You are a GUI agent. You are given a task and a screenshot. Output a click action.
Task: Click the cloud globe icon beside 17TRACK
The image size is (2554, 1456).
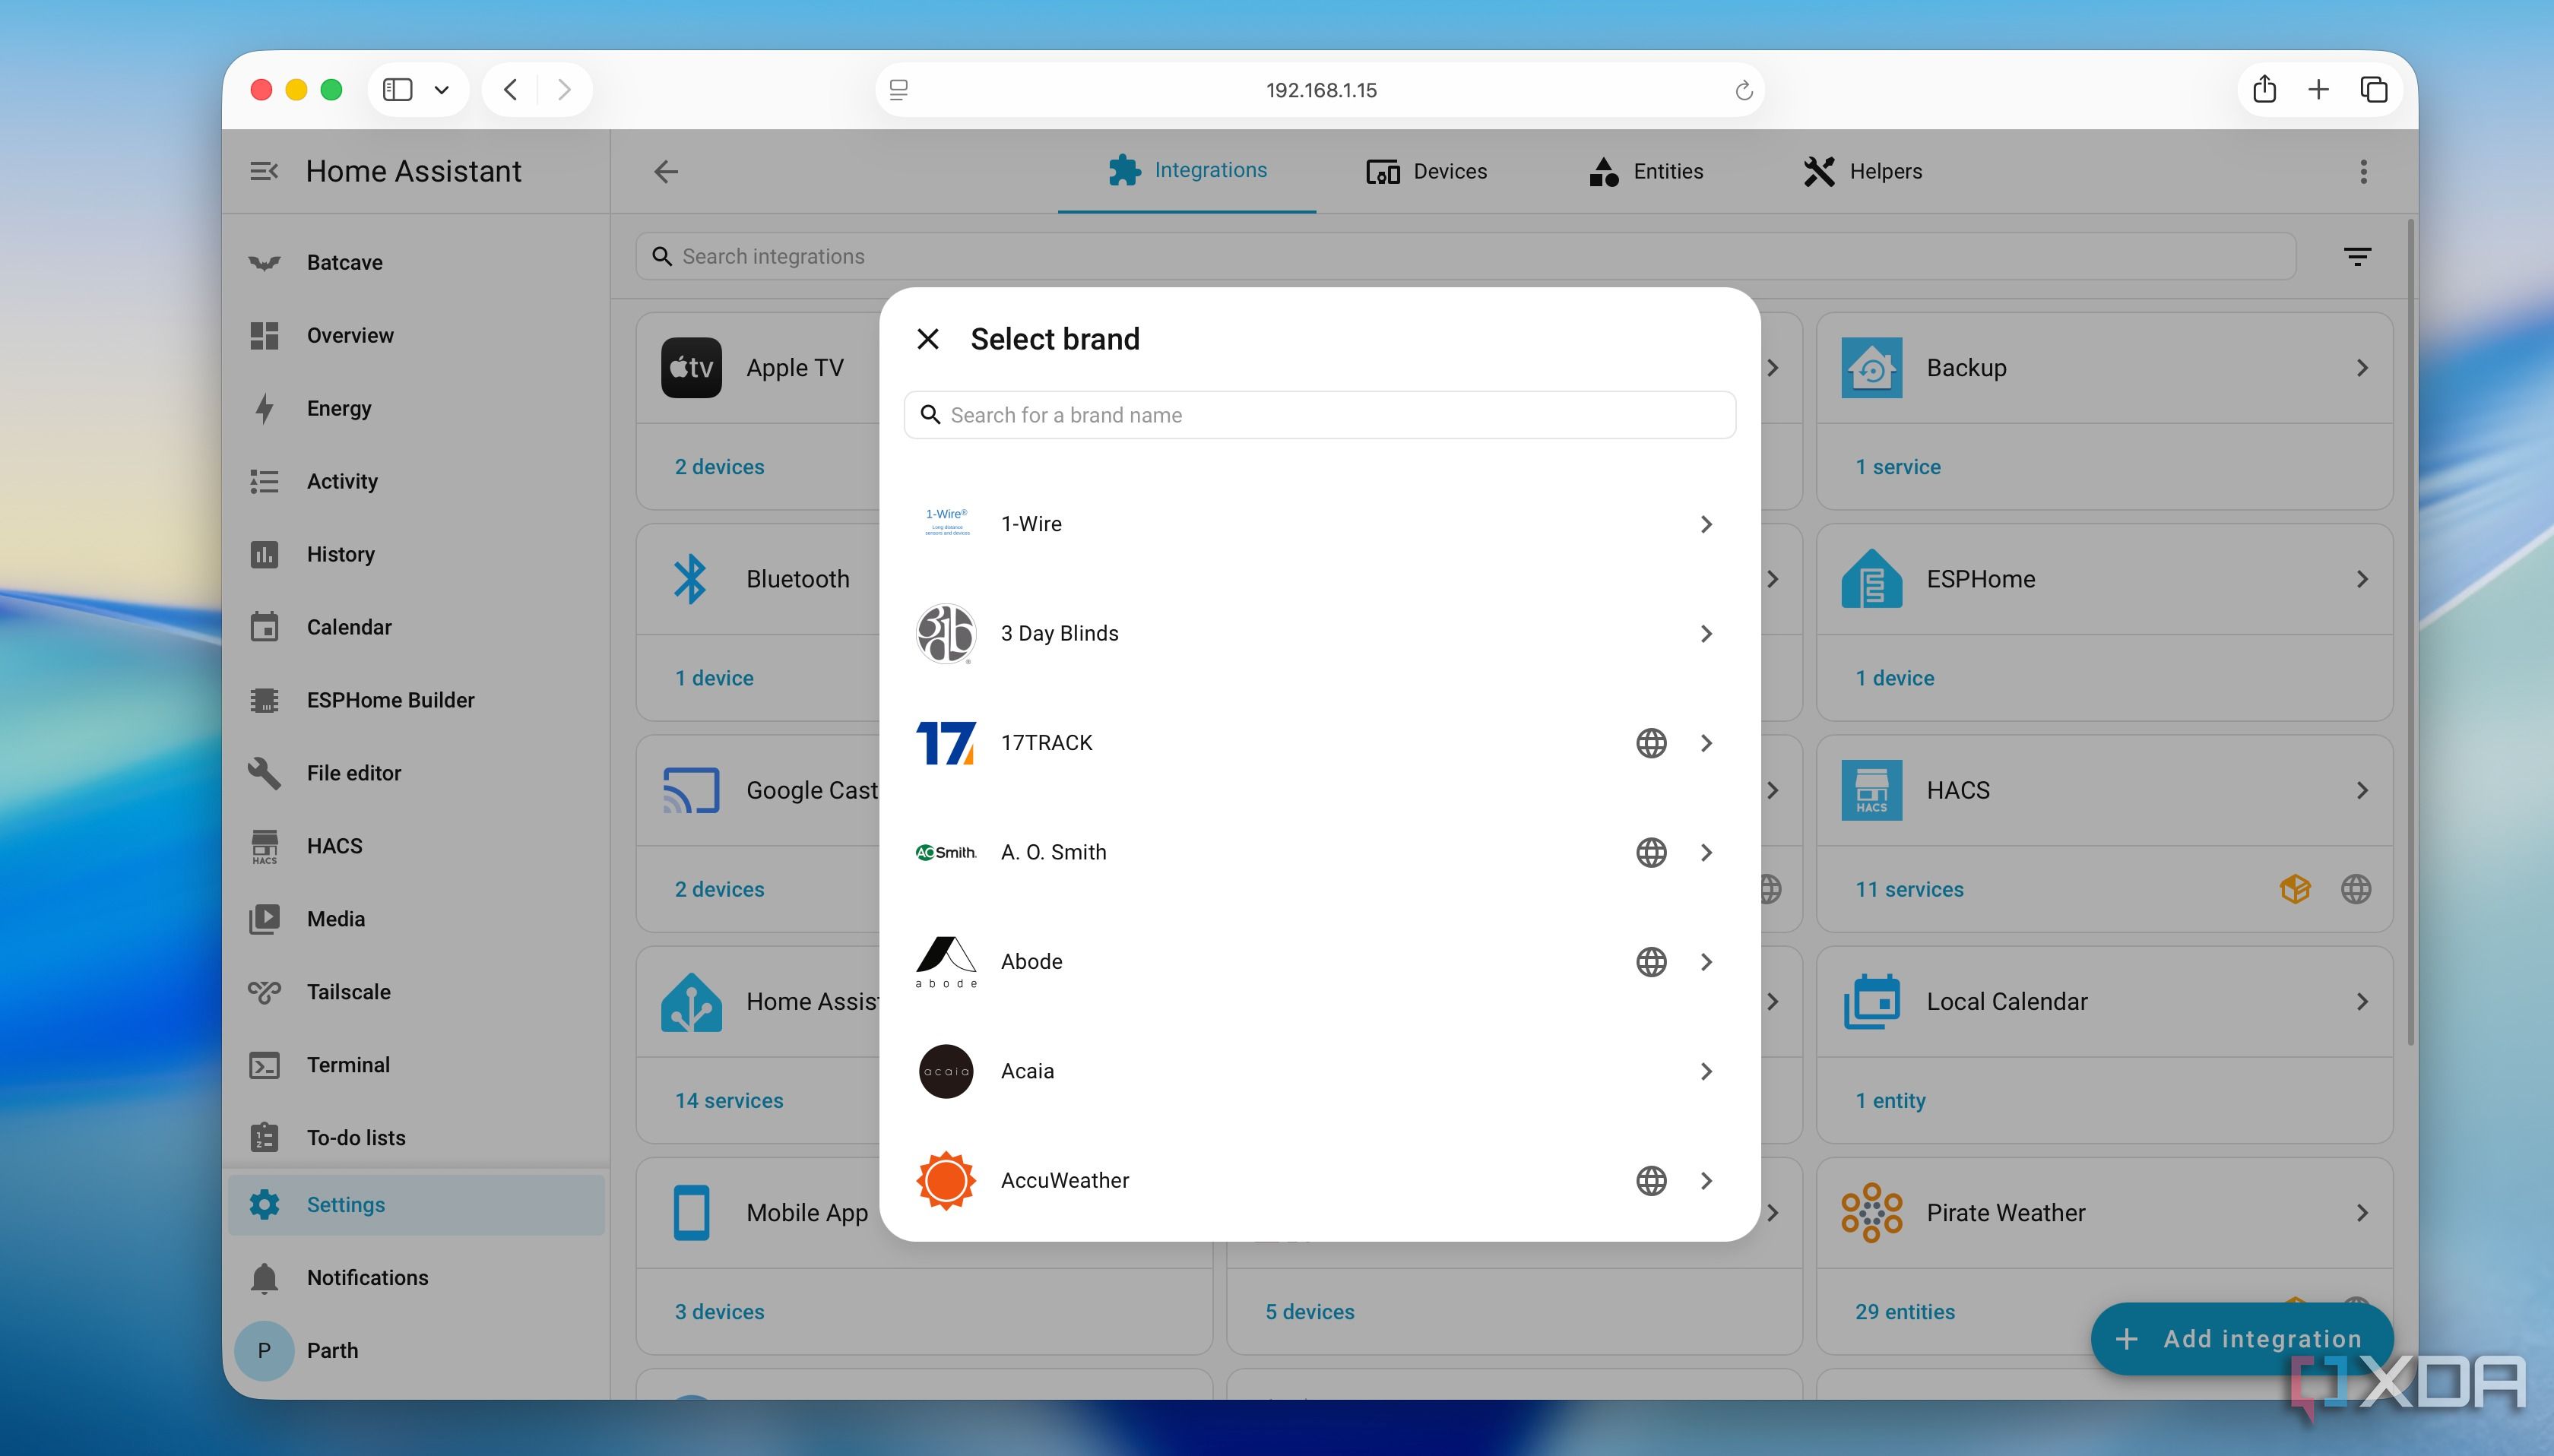coord(1651,743)
